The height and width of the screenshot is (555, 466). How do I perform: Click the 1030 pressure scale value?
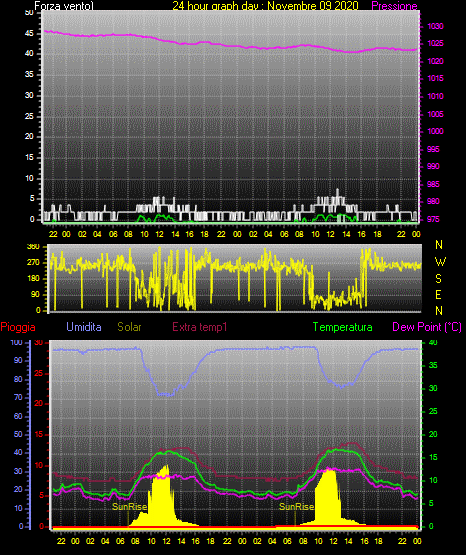(435, 26)
